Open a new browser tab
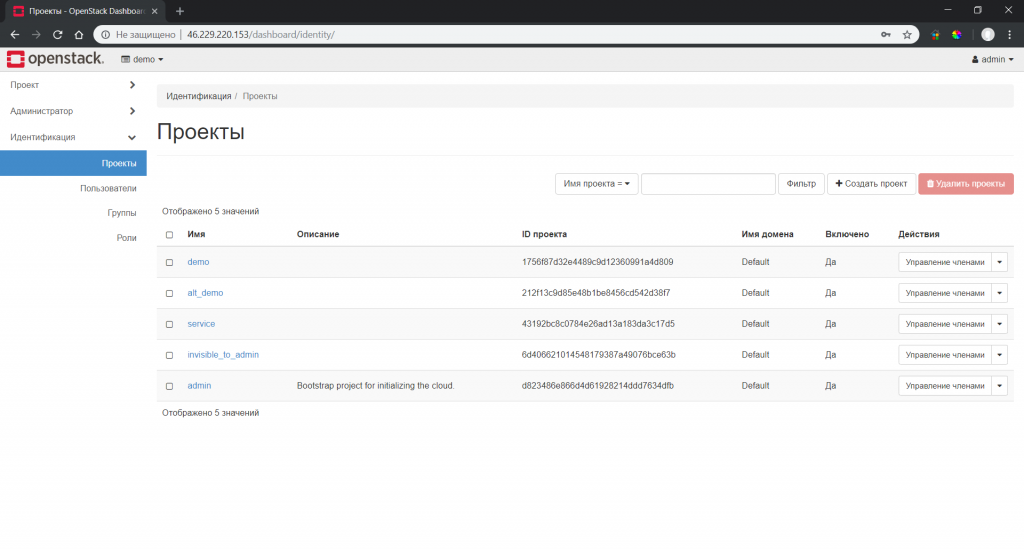1024x549 pixels. 180,11
